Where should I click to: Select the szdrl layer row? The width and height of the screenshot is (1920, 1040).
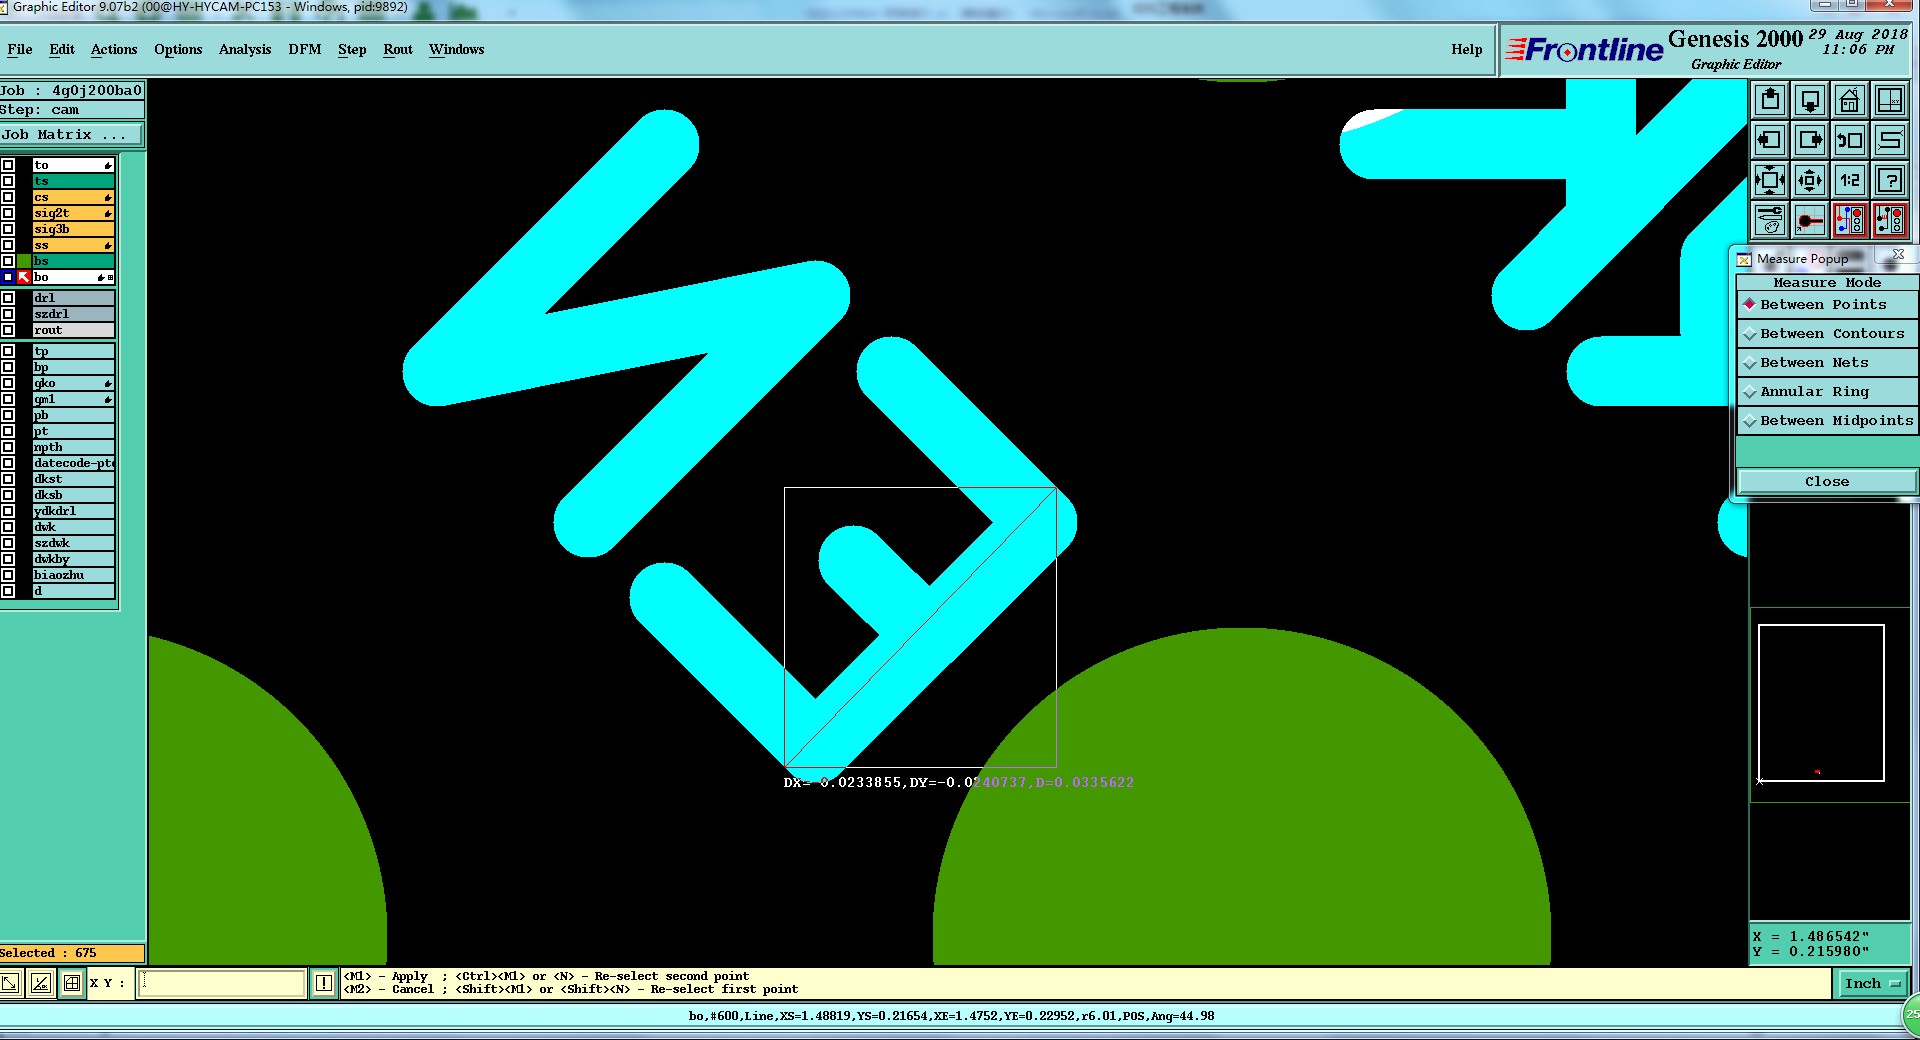coord(73,314)
